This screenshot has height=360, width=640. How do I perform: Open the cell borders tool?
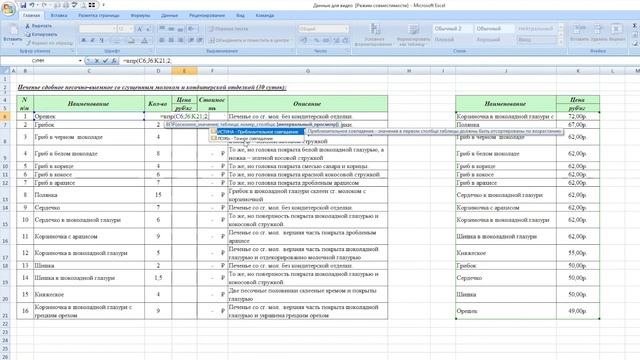(x=116, y=40)
